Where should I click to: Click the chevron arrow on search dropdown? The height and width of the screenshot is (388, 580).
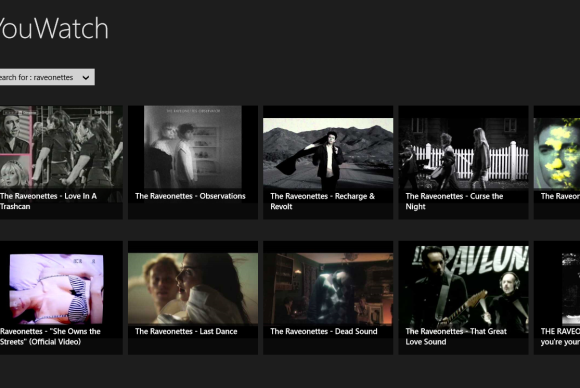click(86, 78)
